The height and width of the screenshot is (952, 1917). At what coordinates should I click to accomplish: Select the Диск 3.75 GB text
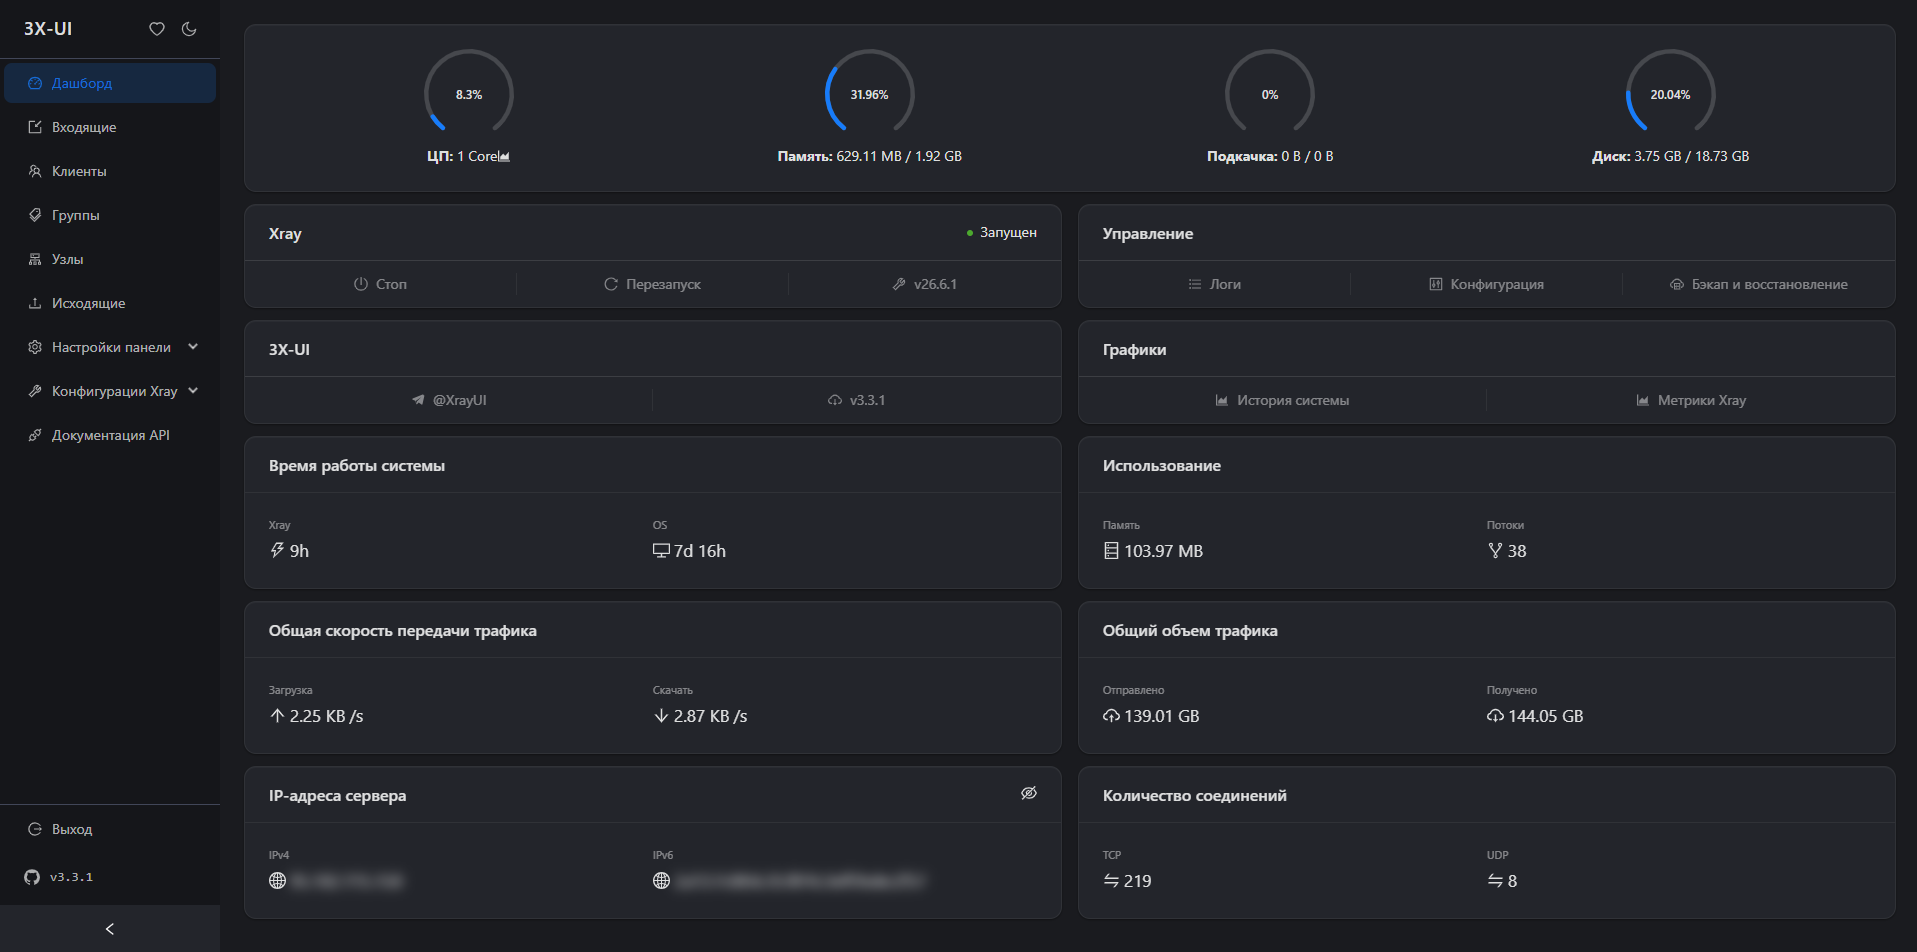[x=1670, y=156]
